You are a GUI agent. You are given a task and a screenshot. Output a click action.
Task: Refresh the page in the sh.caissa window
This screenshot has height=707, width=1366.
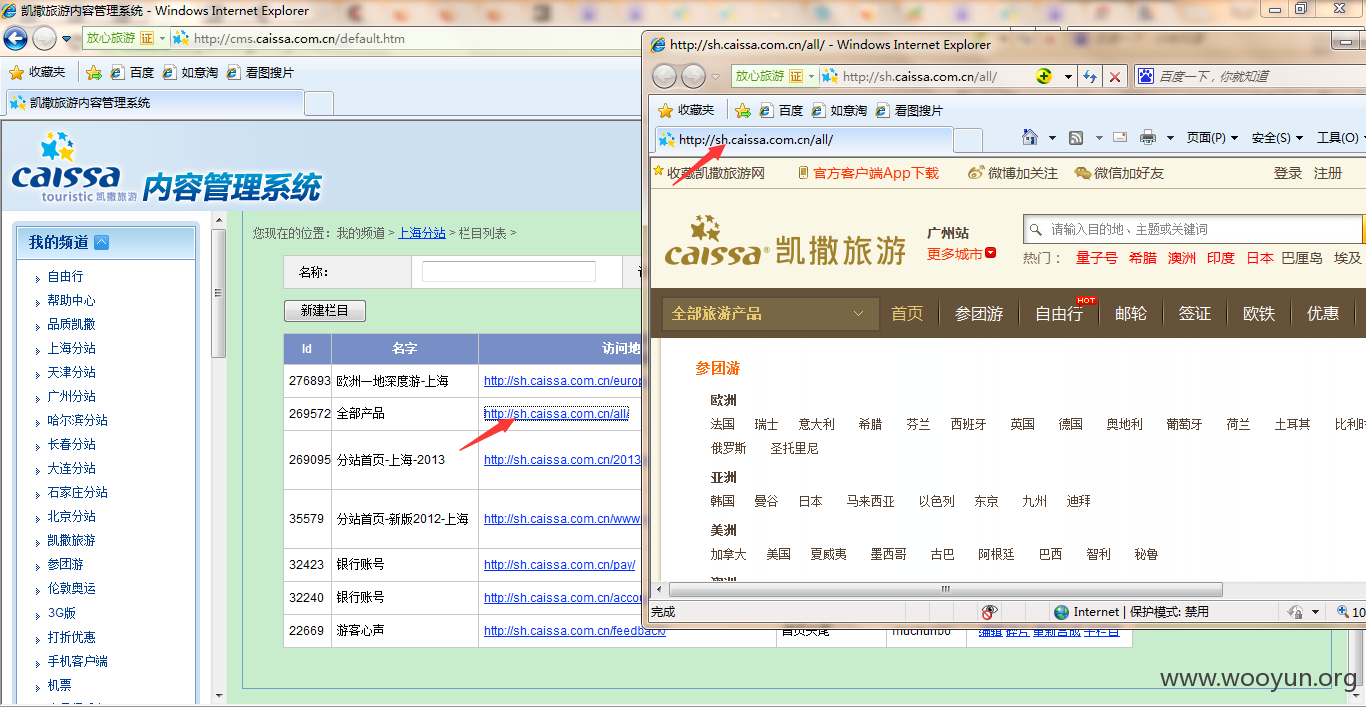point(1089,76)
